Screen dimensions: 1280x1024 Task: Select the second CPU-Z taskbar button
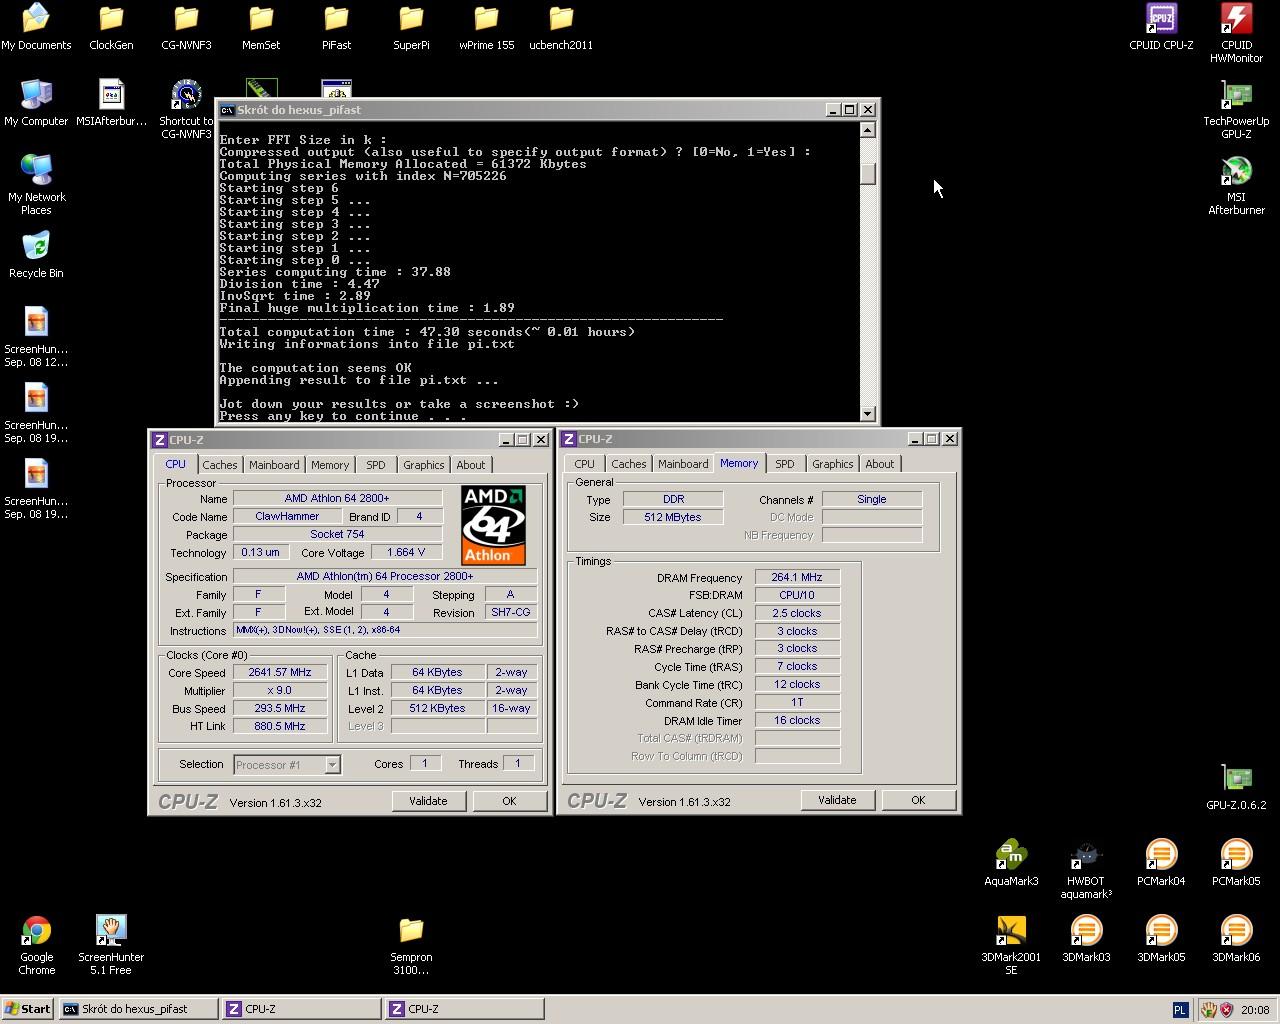click(x=464, y=1009)
